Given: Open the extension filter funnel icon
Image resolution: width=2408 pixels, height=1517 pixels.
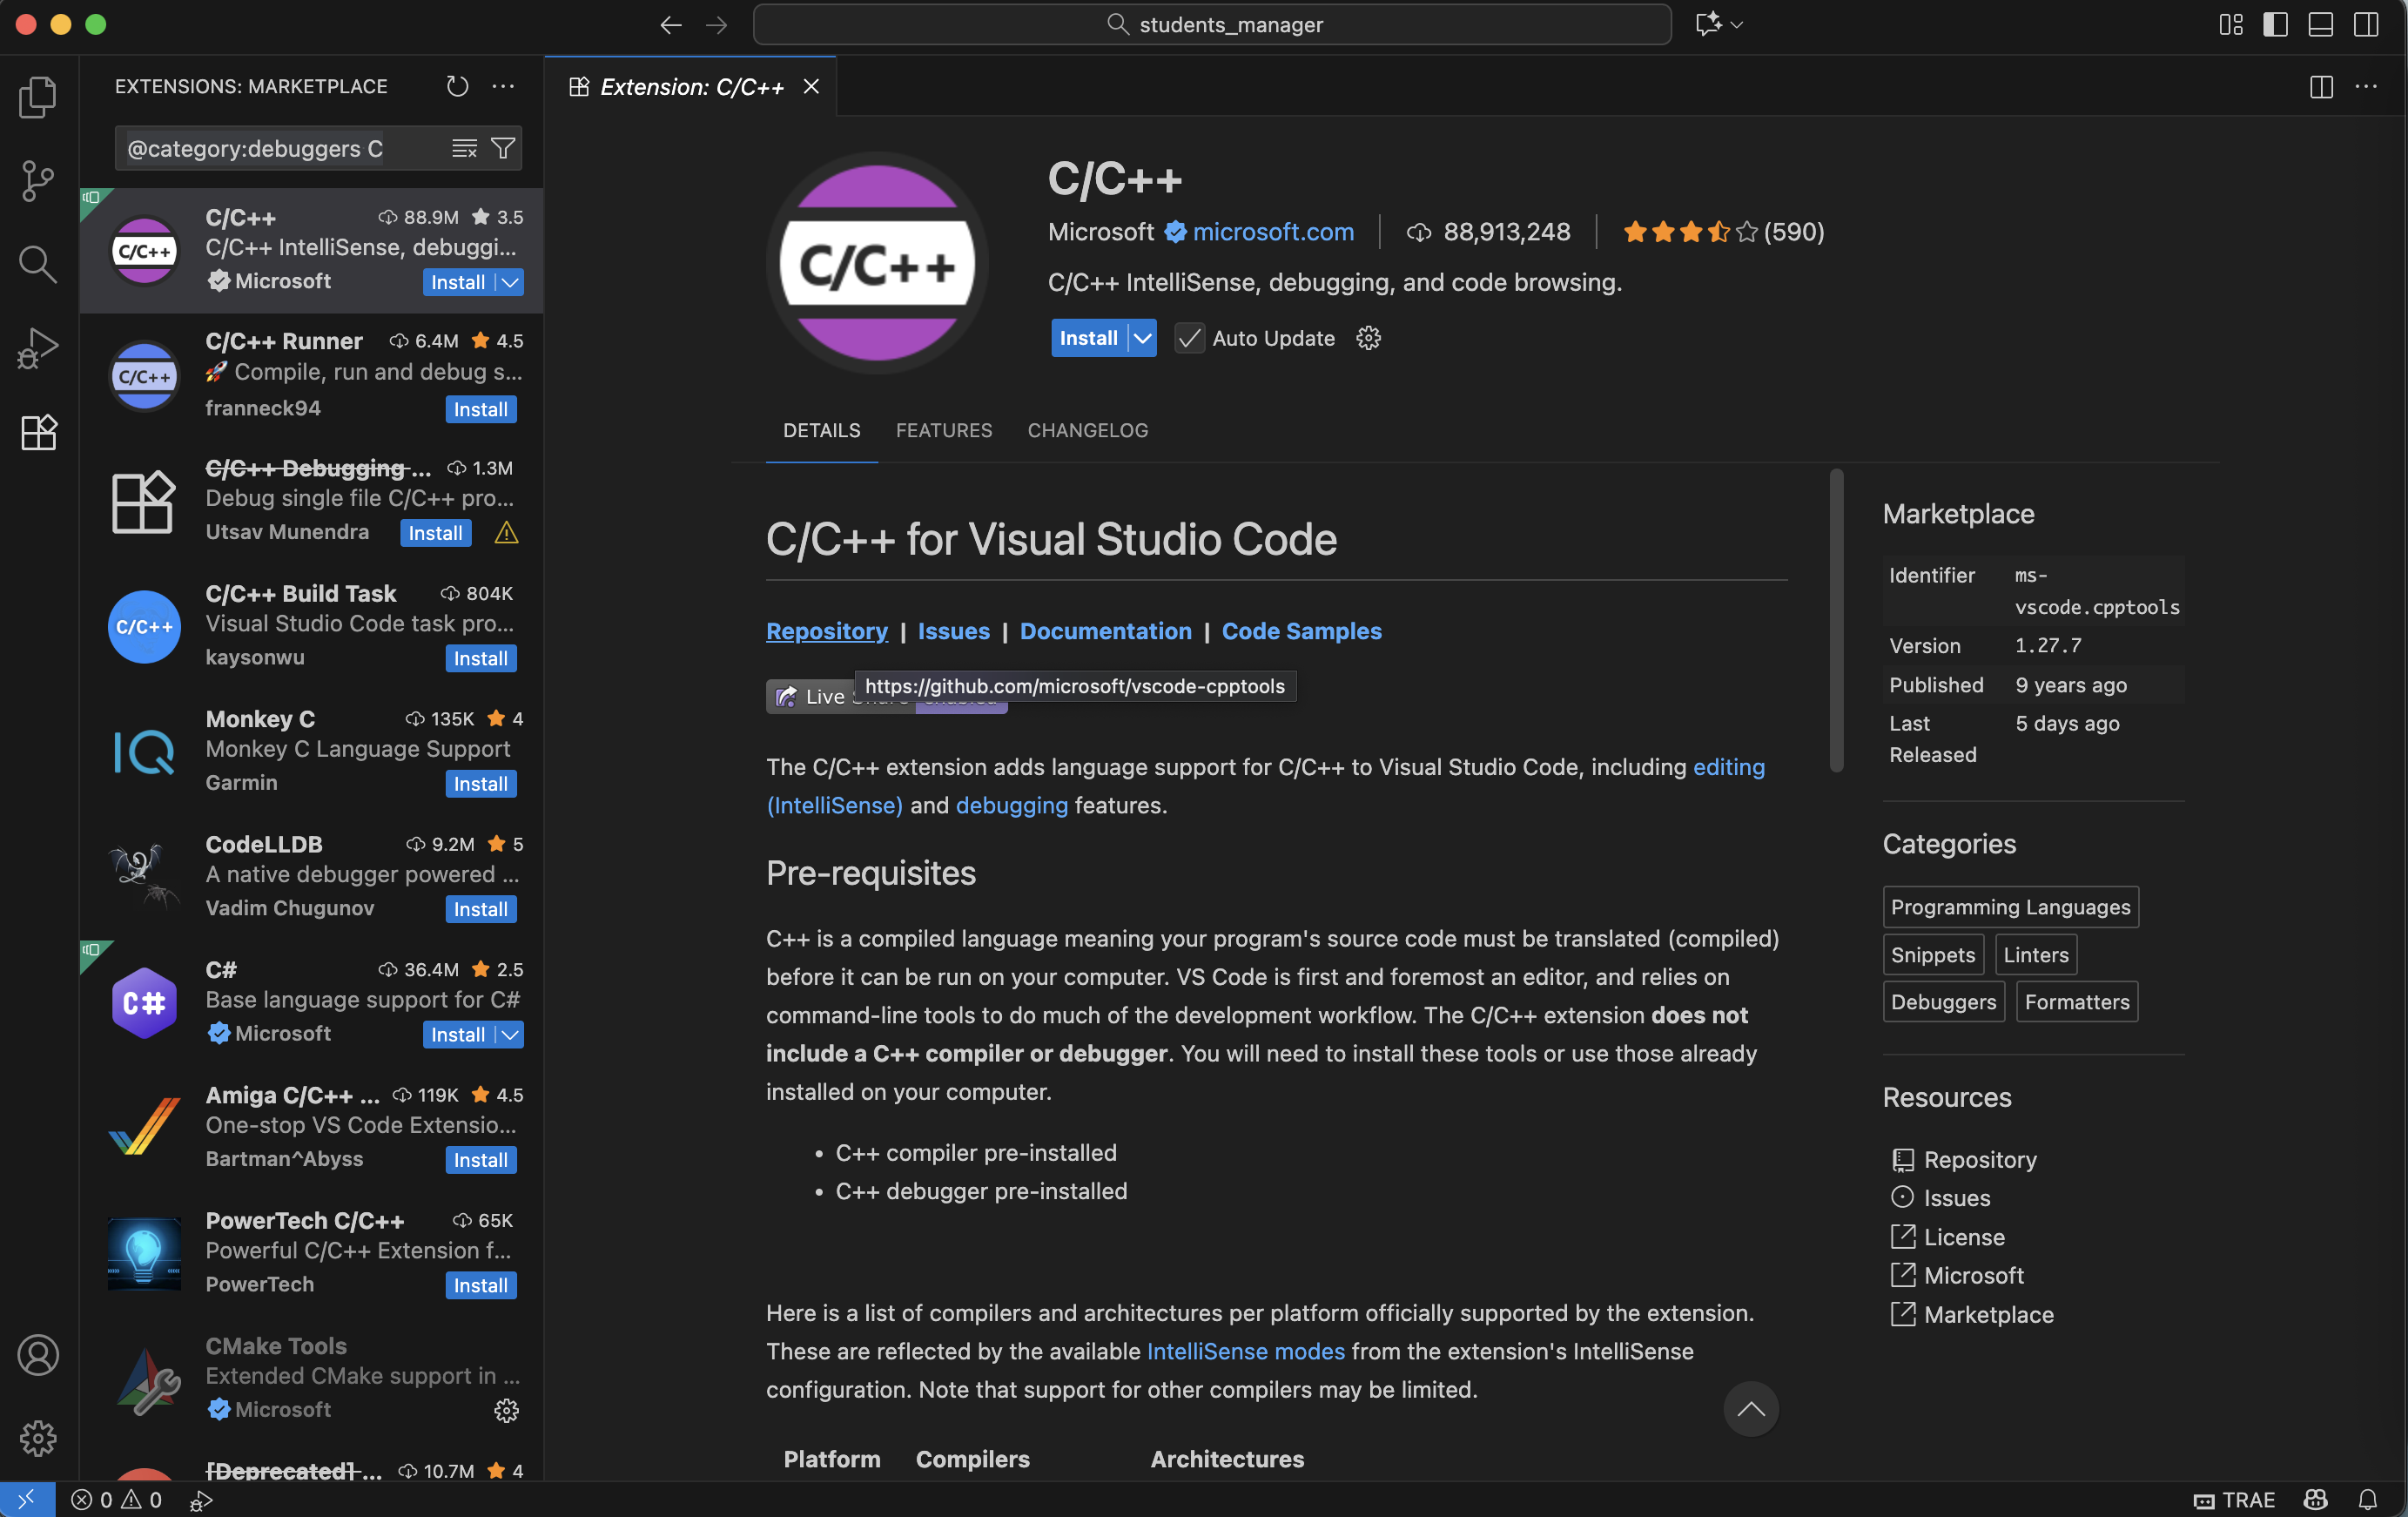Looking at the screenshot, I should coord(503,148).
